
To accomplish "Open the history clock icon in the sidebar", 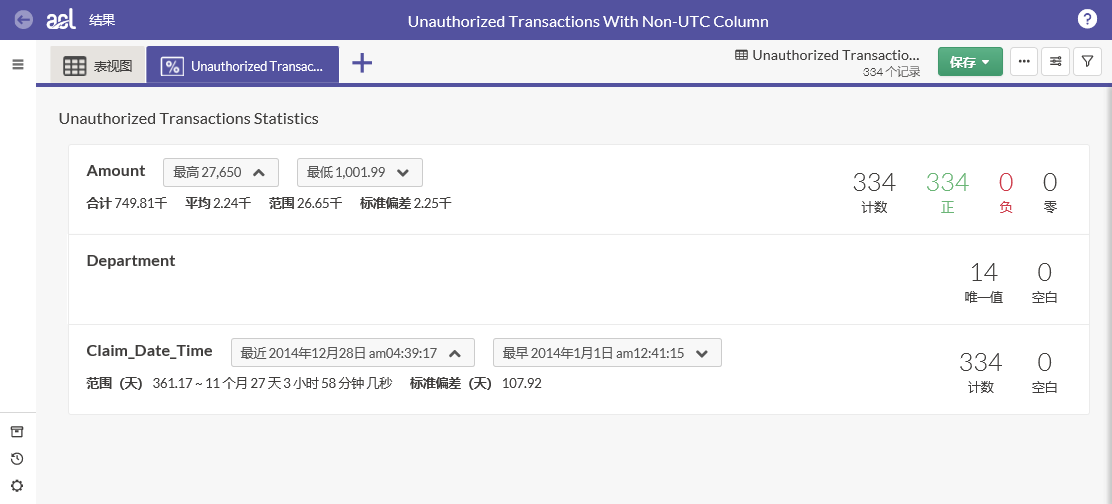I will (17, 459).
